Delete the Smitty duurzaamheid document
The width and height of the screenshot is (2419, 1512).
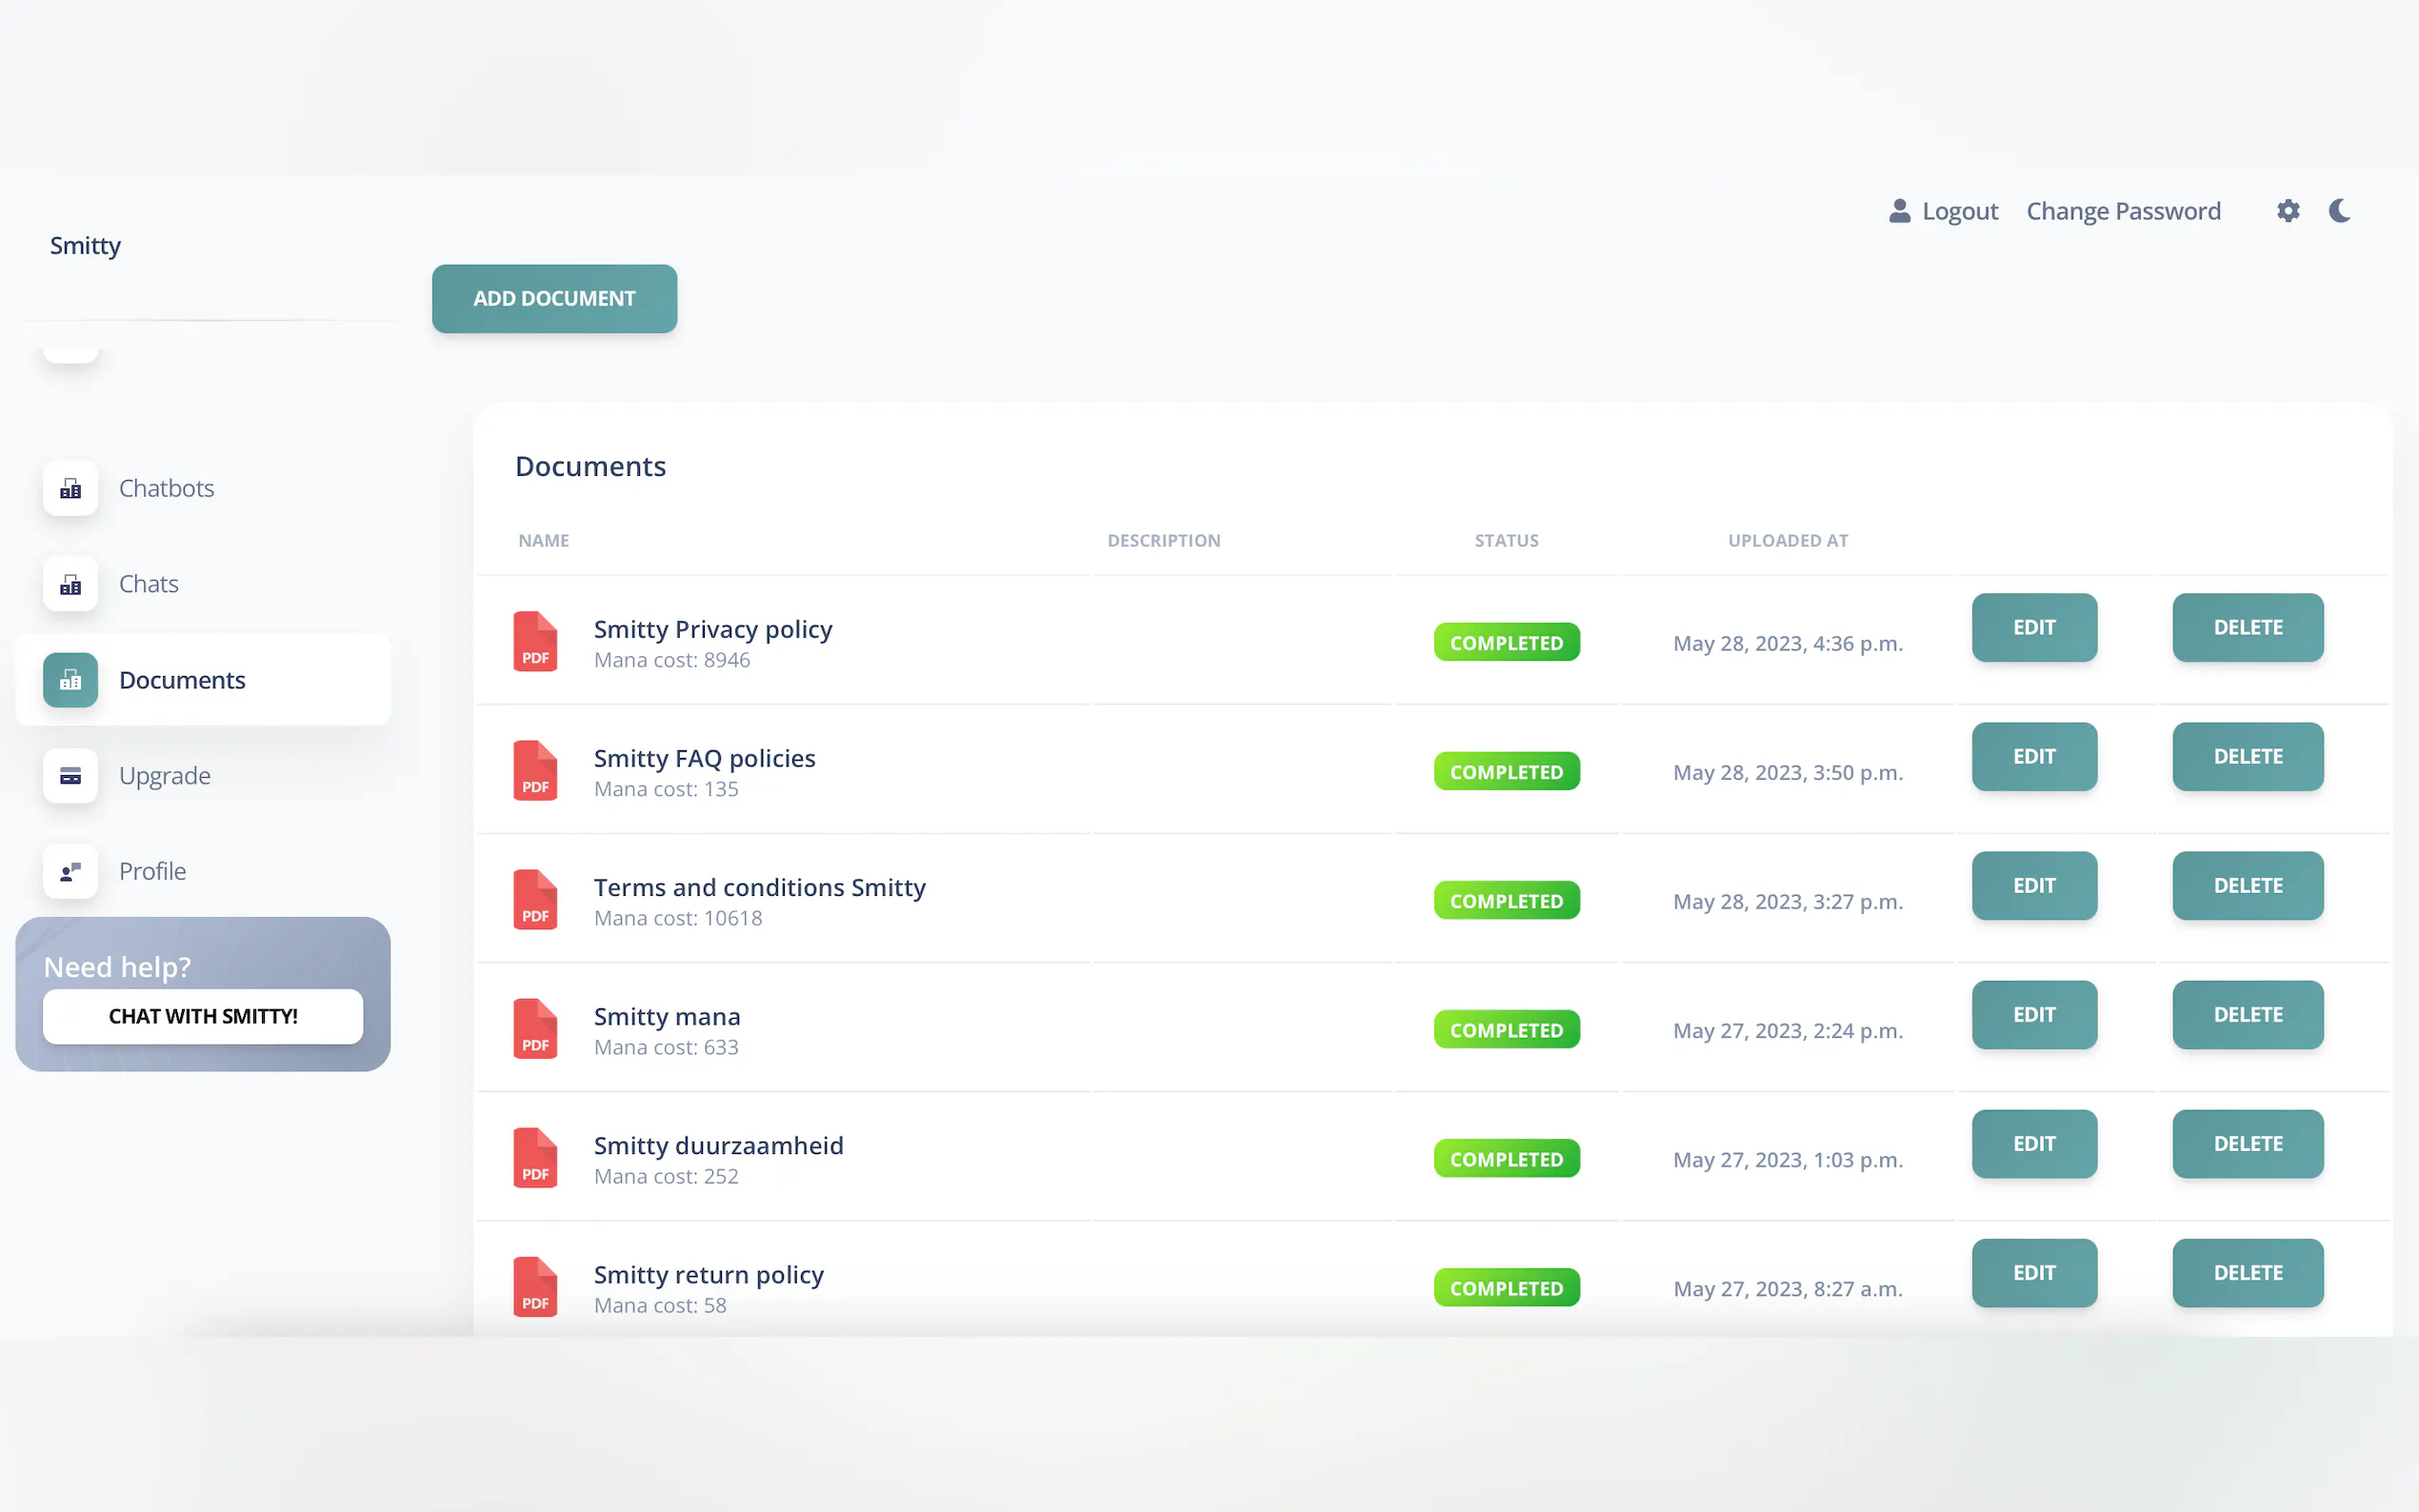(2247, 1144)
